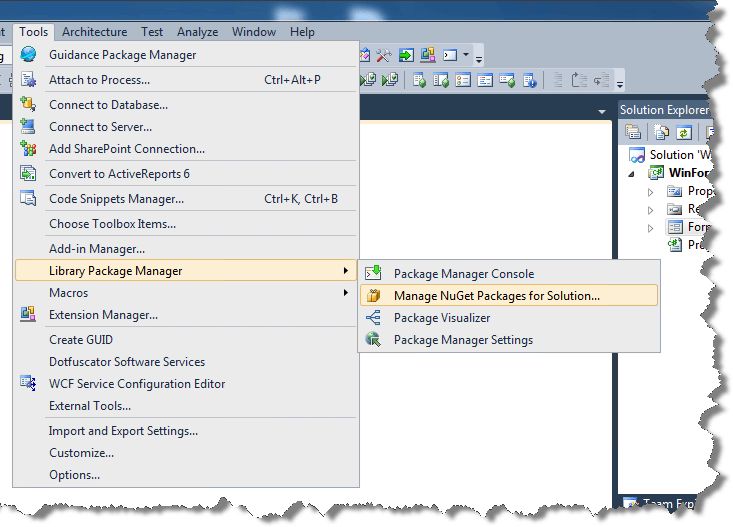Click Create GUID menu item

pos(186,340)
